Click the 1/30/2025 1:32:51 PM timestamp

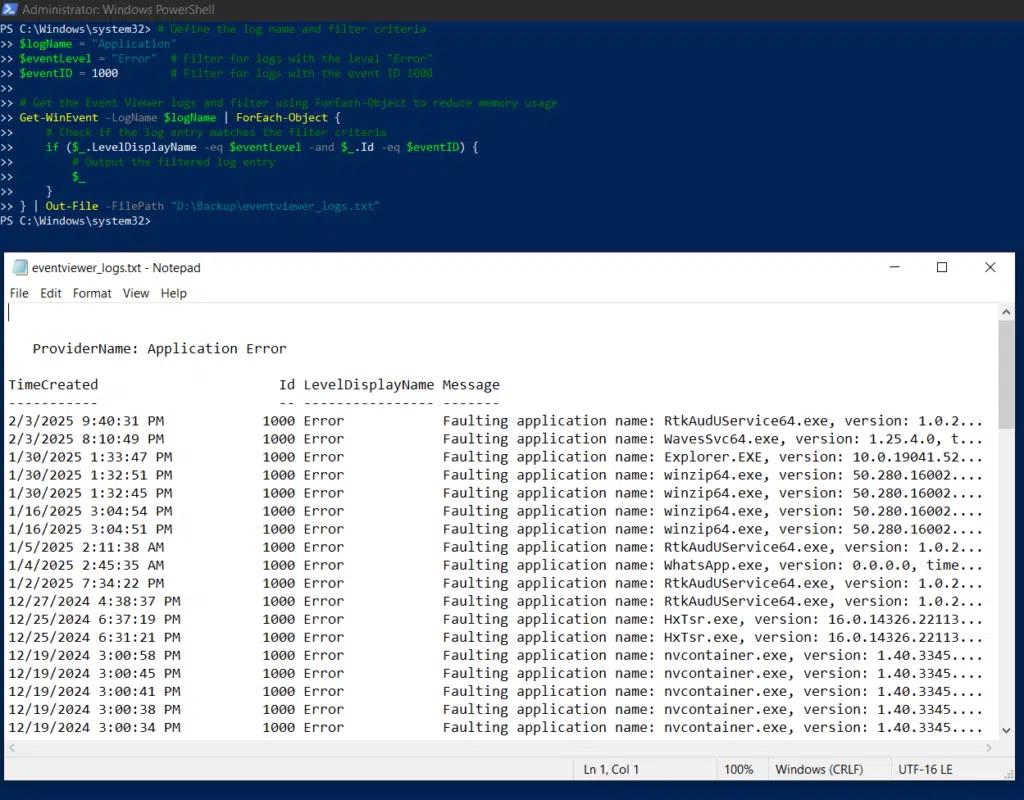pos(90,475)
